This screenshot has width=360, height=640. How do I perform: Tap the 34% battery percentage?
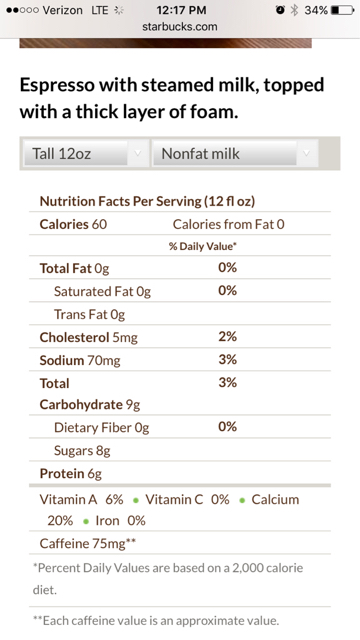point(316,10)
